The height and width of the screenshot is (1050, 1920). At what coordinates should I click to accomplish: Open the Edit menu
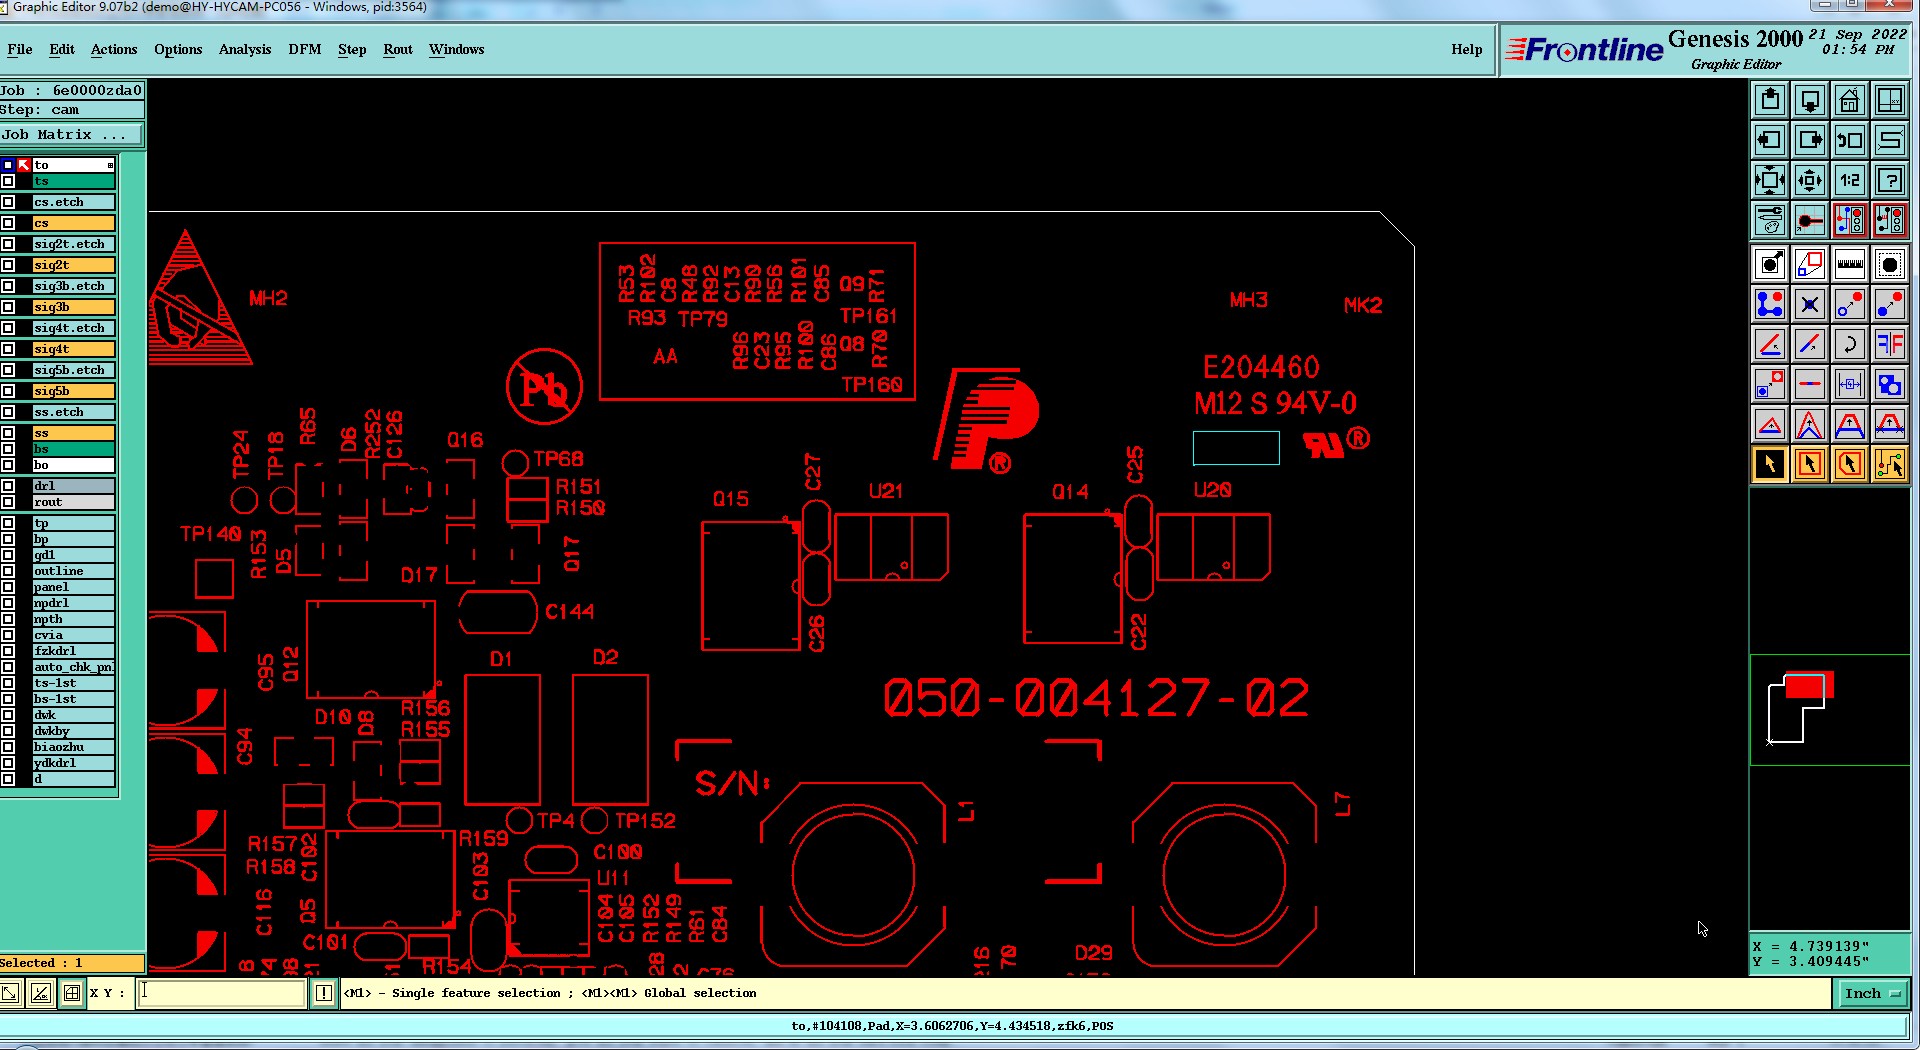pos(62,49)
